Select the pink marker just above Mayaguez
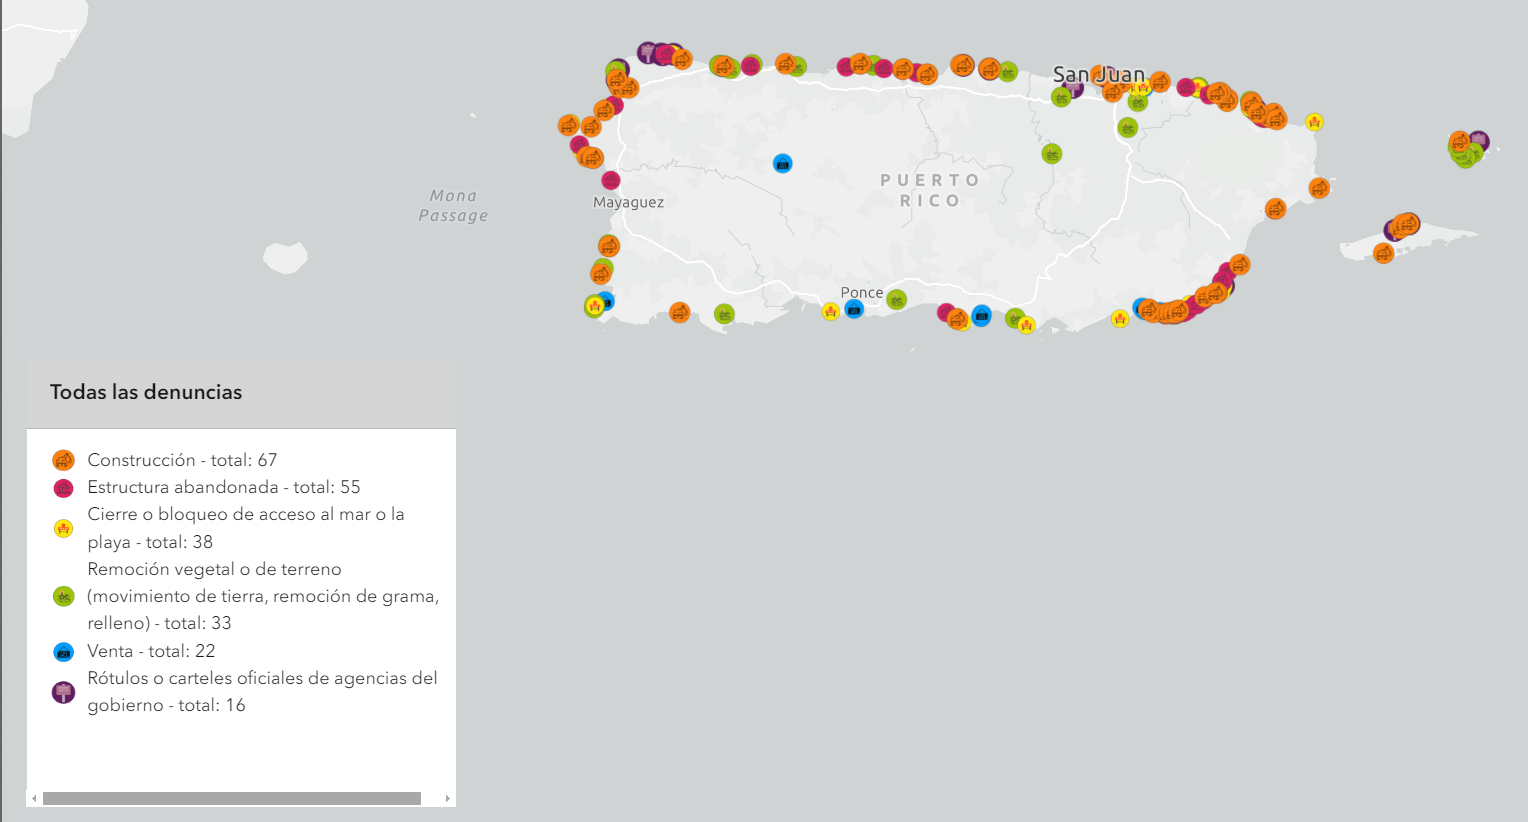The height and width of the screenshot is (822, 1528). (611, 180)
